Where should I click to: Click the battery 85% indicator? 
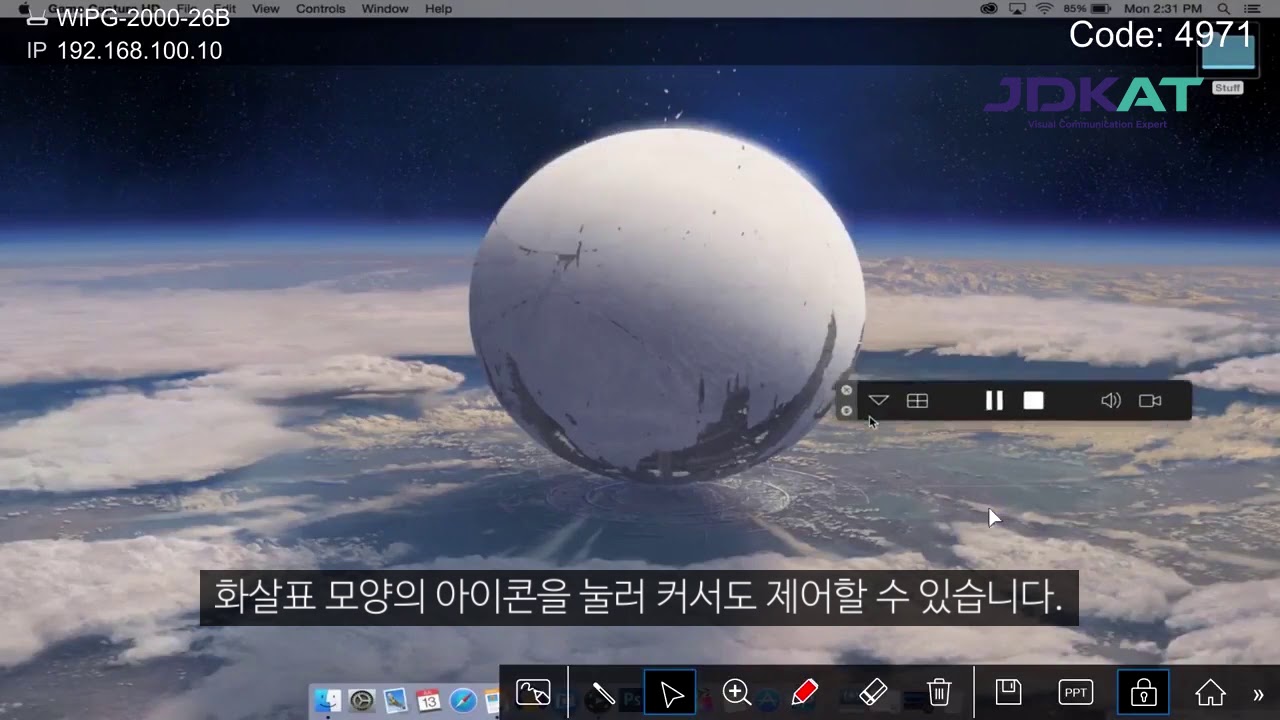click(x=1087, y=9)
